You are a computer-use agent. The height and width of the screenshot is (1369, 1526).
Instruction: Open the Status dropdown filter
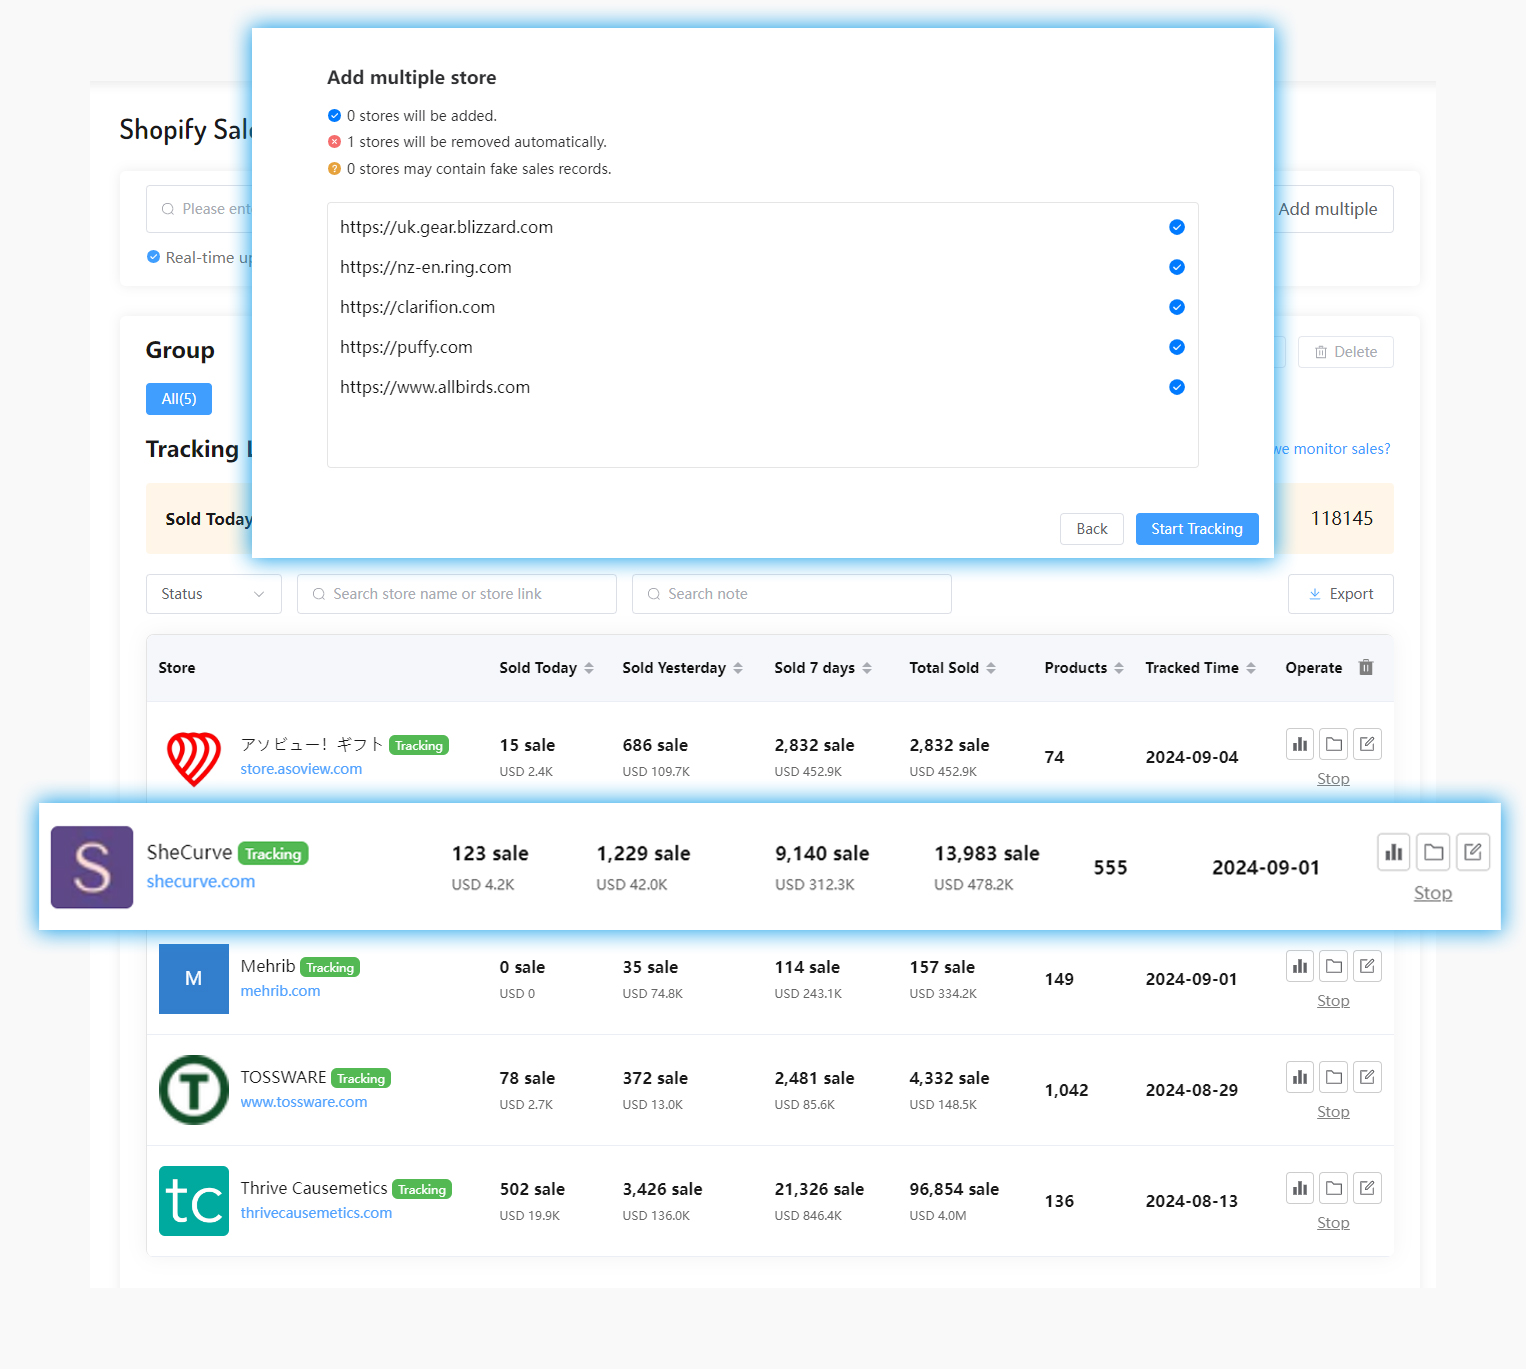(213, 593)
